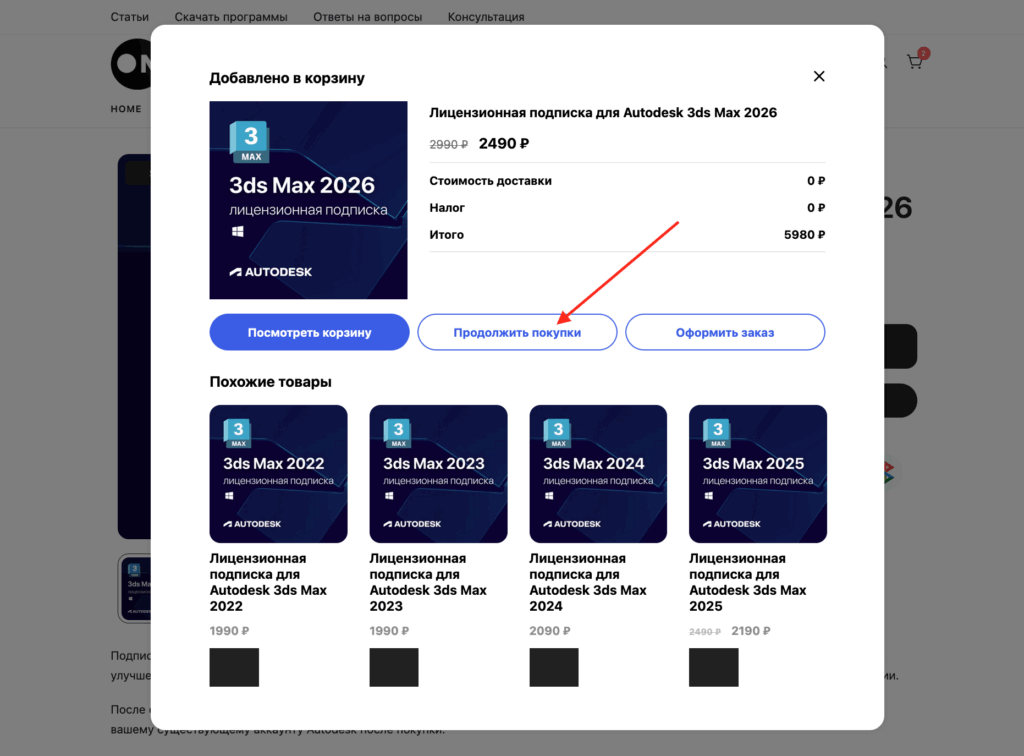The height and width of the screenshot is (756, 1024).
Task: Select the 3ds Max 2025 thumbnail
Action: pyautogui.click(x=758, y=473)
